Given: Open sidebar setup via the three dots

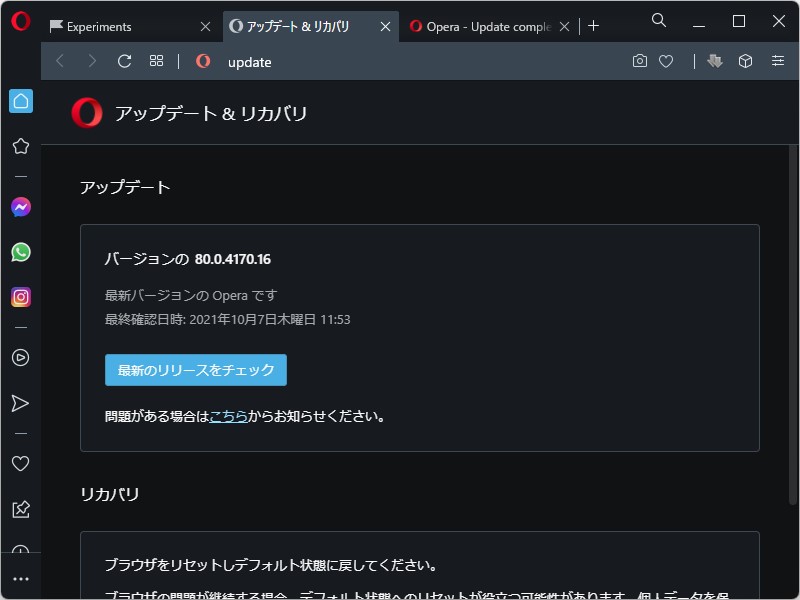Looking at the screenshot, I should 20,578.
